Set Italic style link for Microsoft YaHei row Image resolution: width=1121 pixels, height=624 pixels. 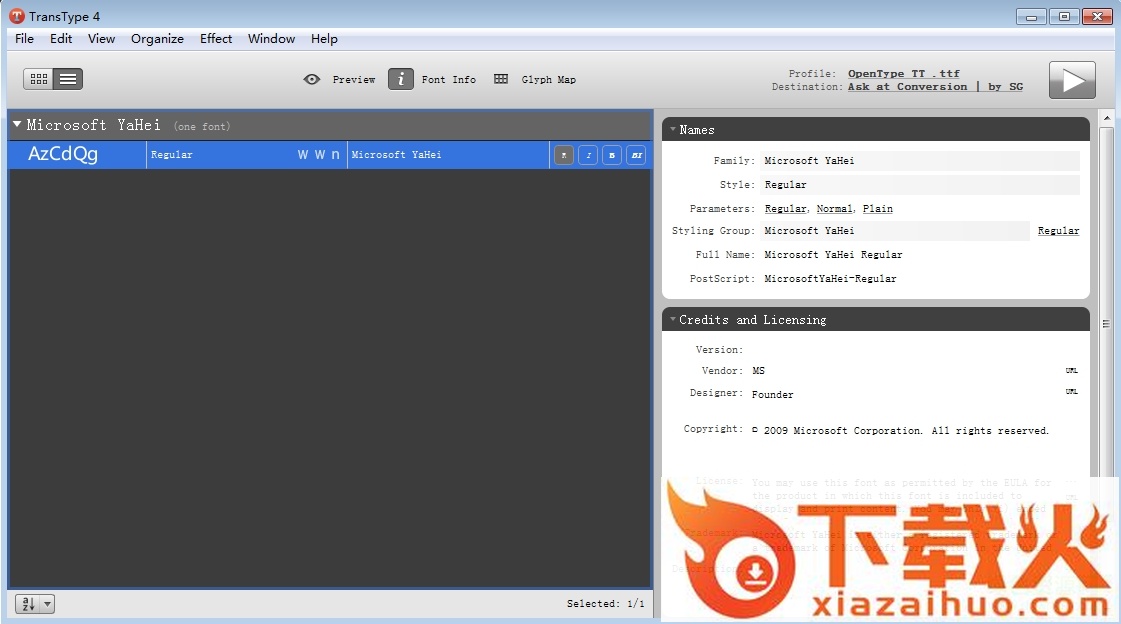(x=588, y=155)
